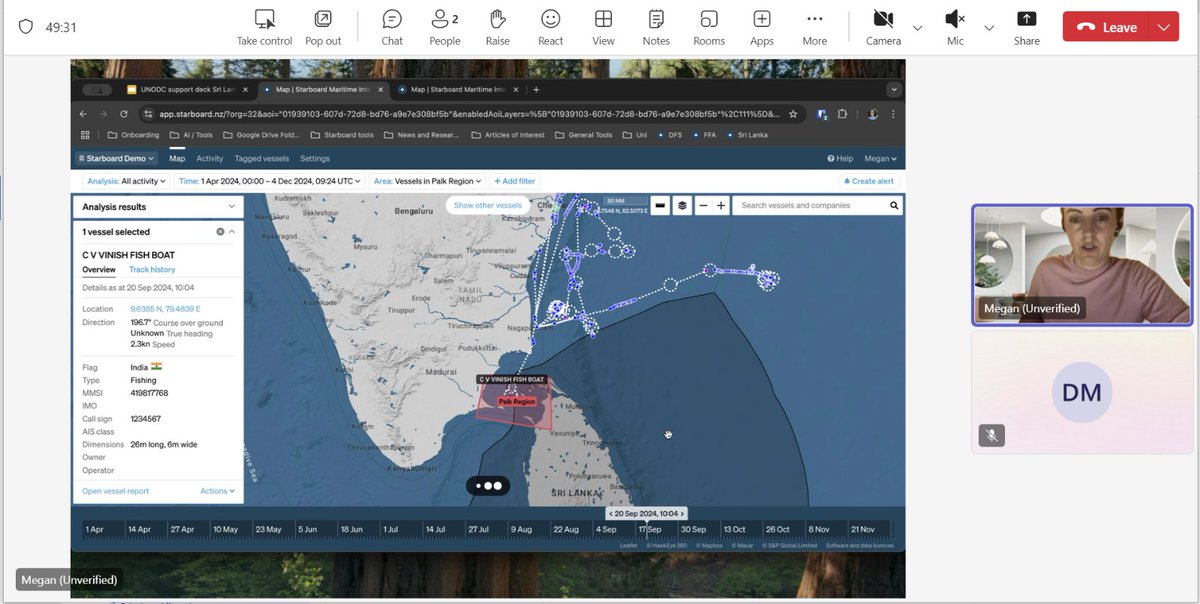
Task: Open breakout Rooms
Action: click(x=709, y=27)
